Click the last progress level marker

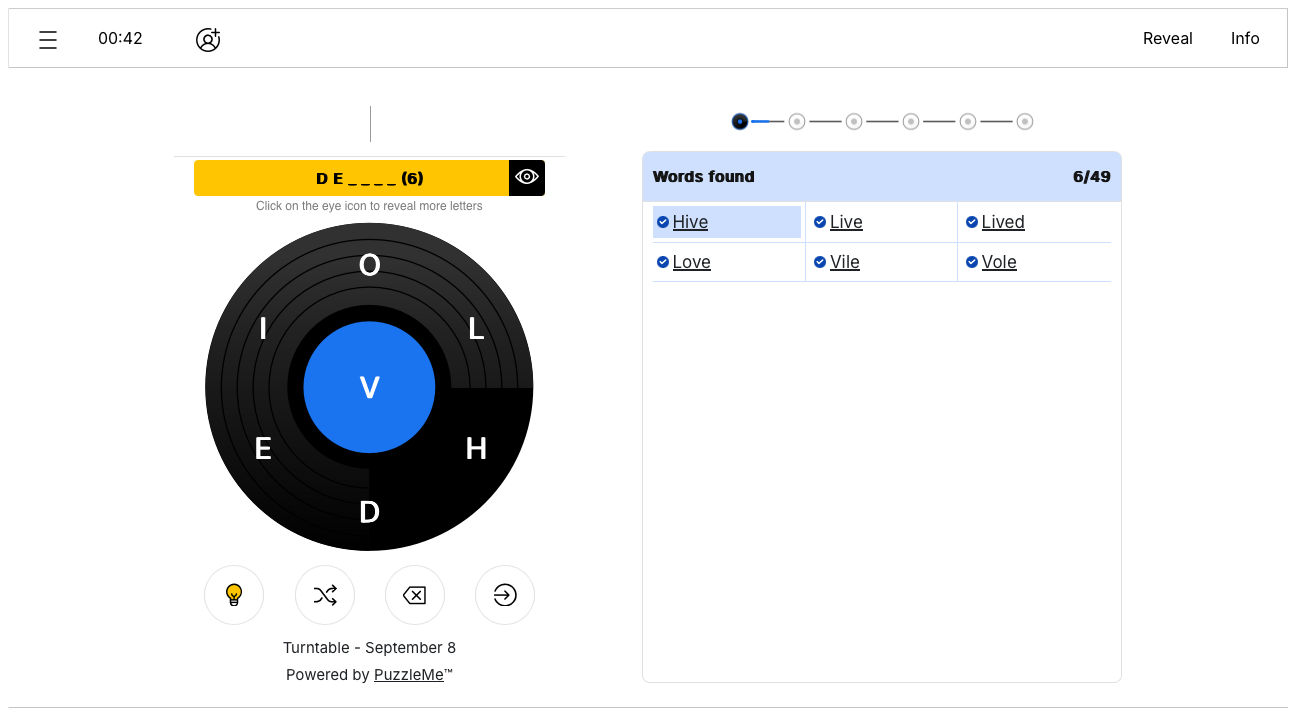(1025, 122)
